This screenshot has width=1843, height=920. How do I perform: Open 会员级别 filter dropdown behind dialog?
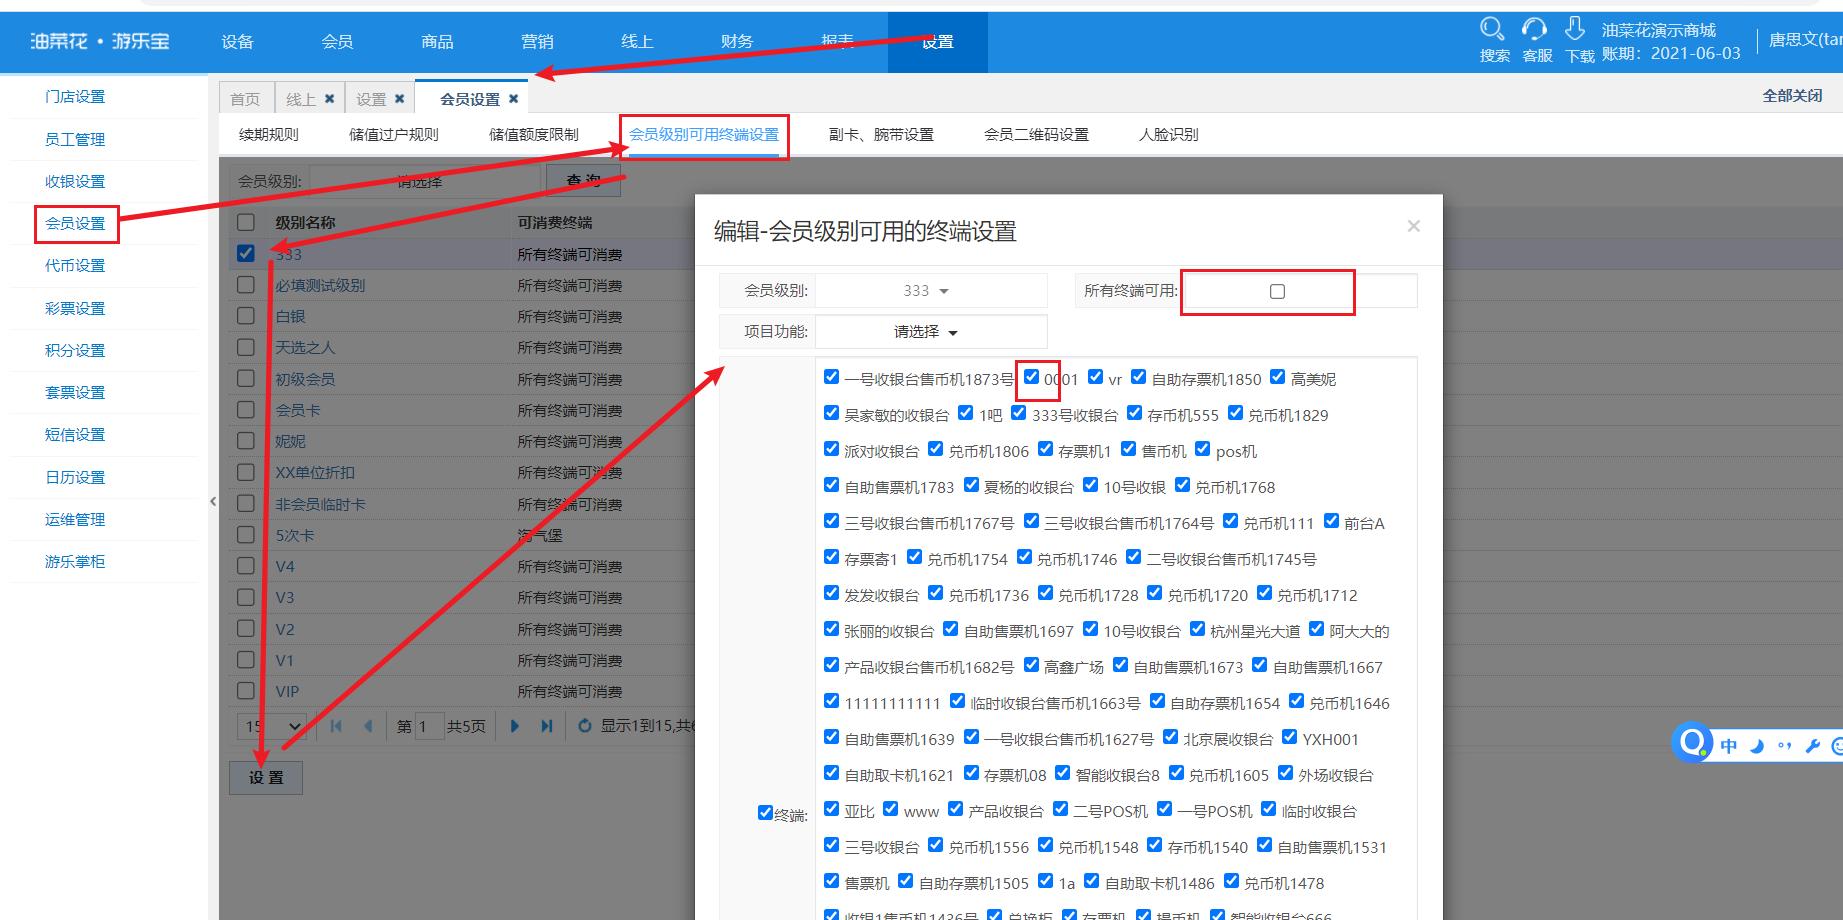425,181
